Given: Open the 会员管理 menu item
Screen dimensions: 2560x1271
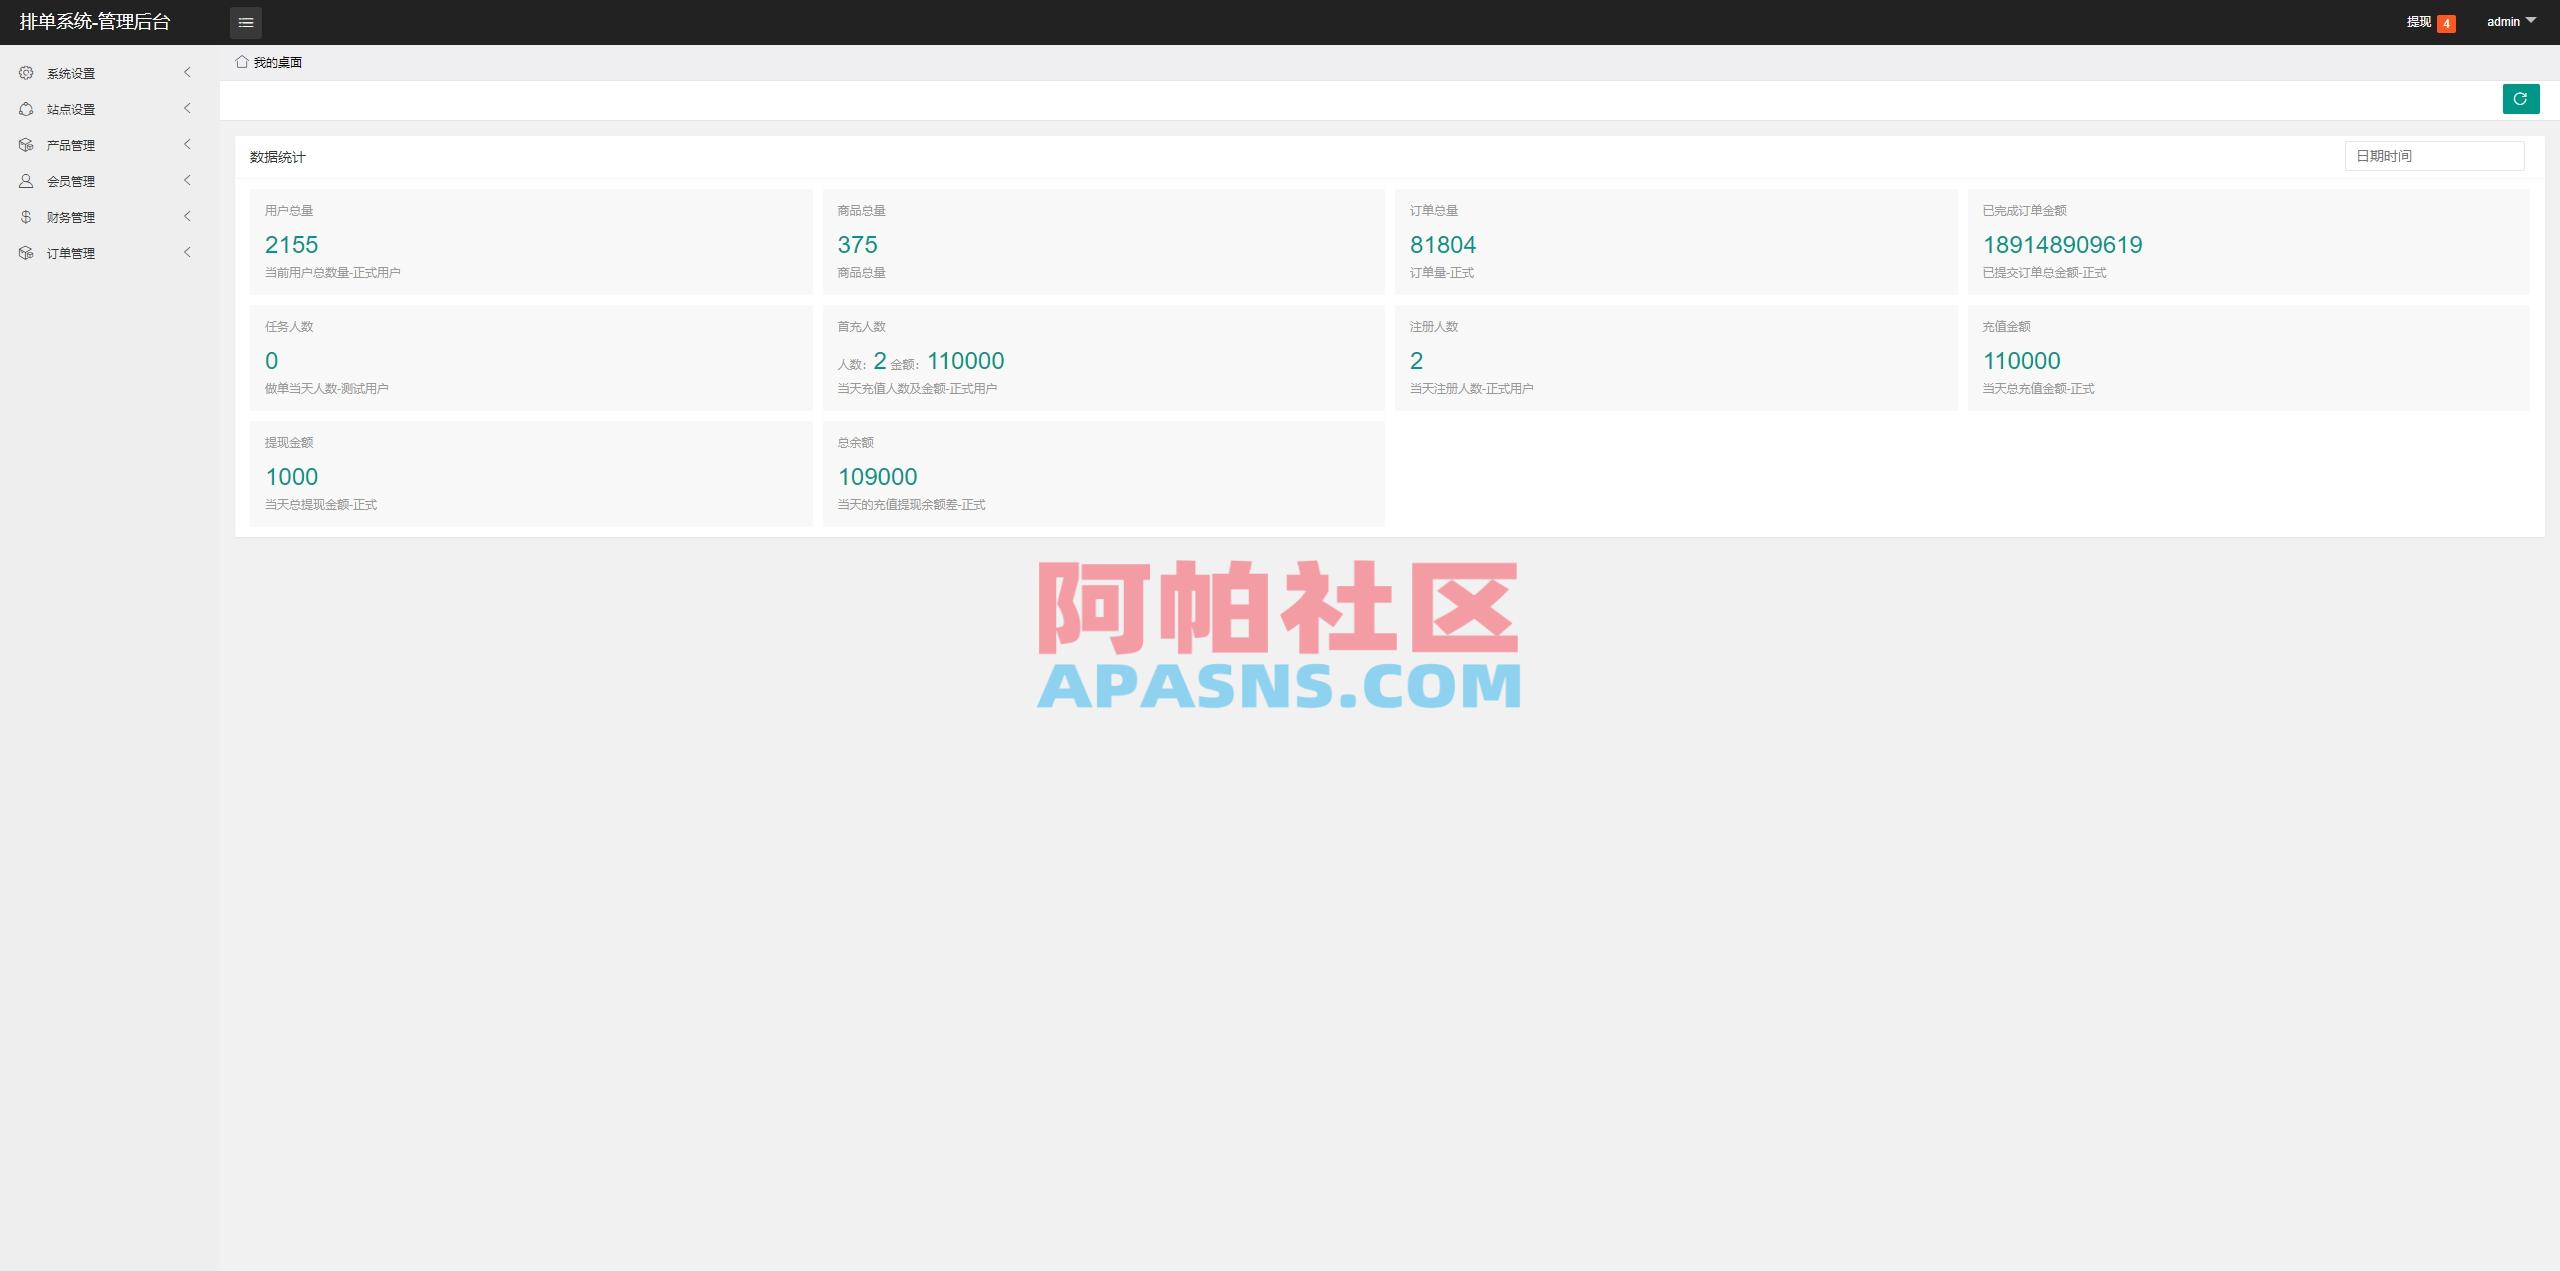Looking at the screenshot, I should click(73, 181).
